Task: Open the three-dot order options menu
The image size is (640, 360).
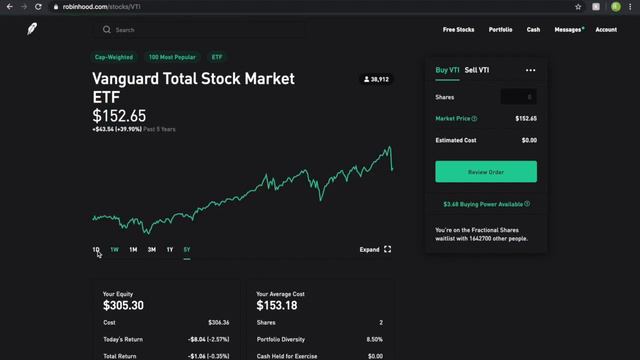Action: [530, 70]
